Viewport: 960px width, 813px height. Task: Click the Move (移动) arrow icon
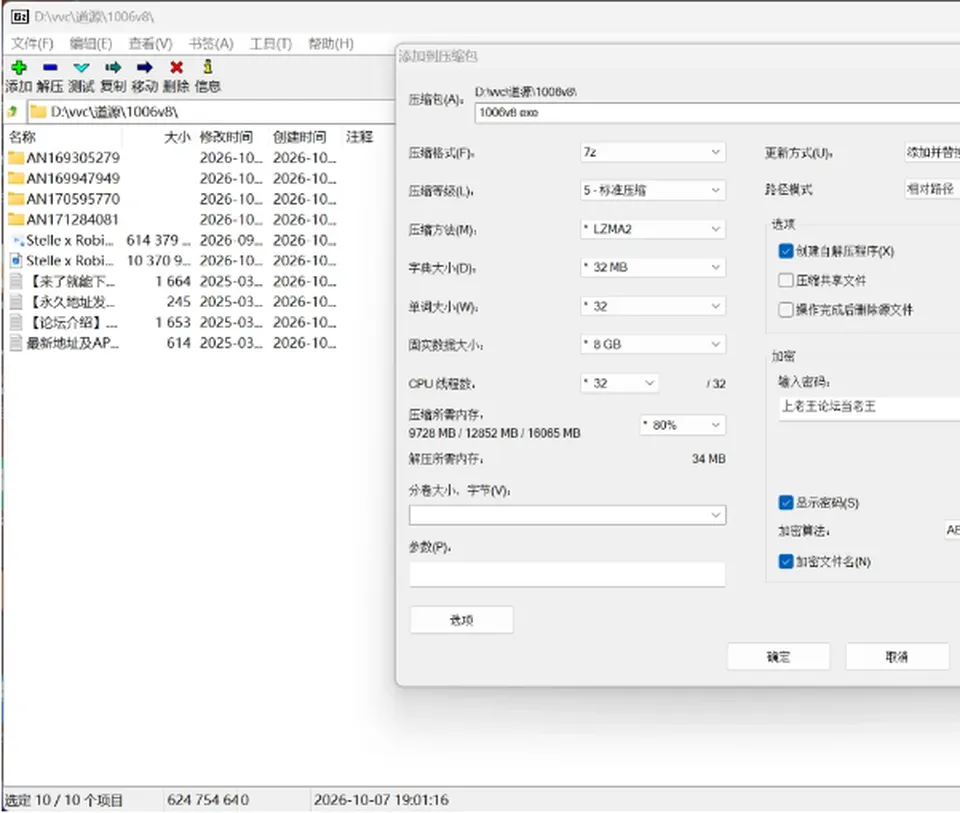point(144,67)
